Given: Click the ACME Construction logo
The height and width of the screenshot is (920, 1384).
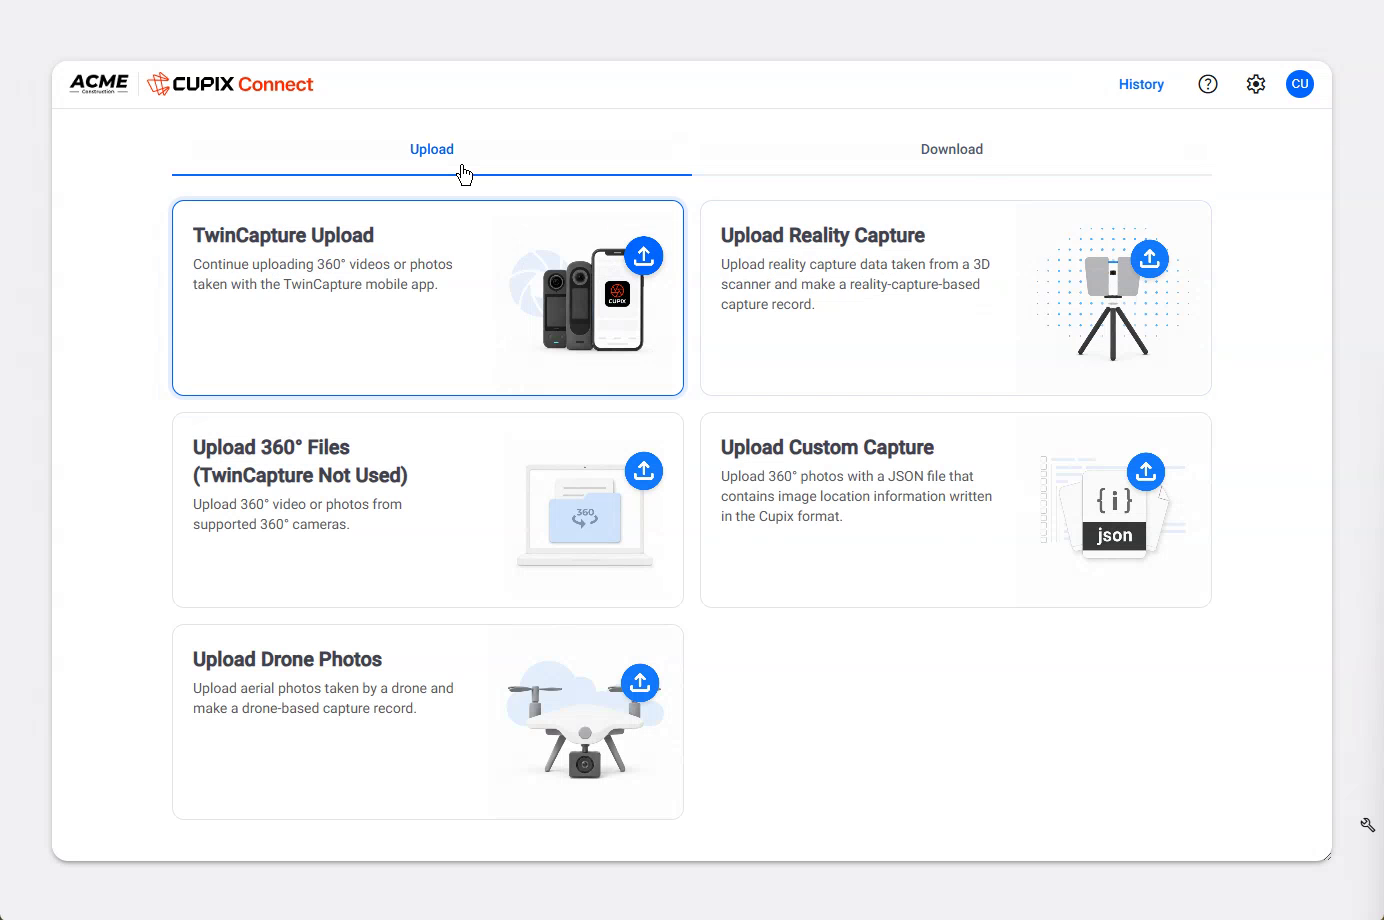Looking at the screenshot, I should coord(99,84).
